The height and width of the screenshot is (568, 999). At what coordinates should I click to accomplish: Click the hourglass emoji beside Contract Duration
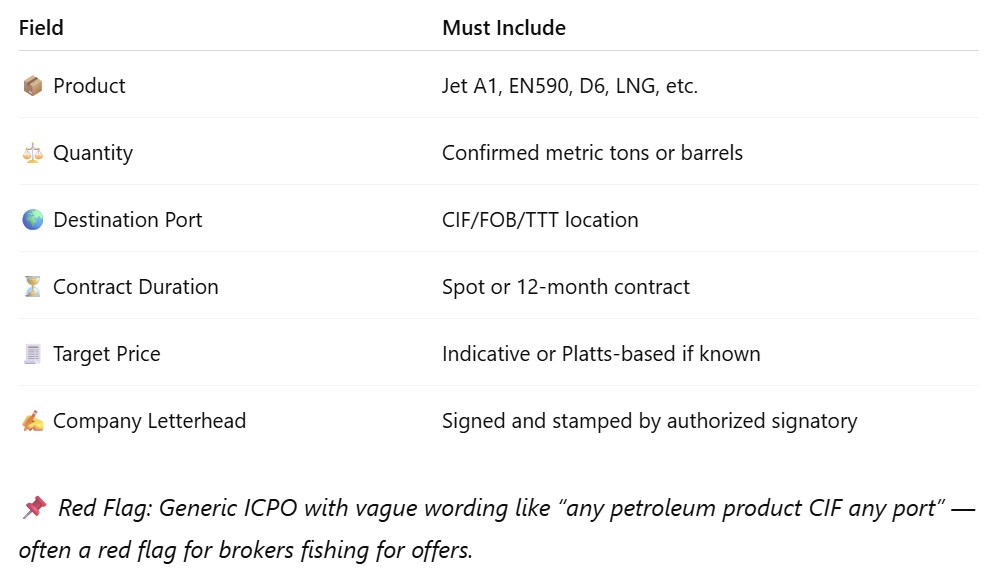[32, 287]
